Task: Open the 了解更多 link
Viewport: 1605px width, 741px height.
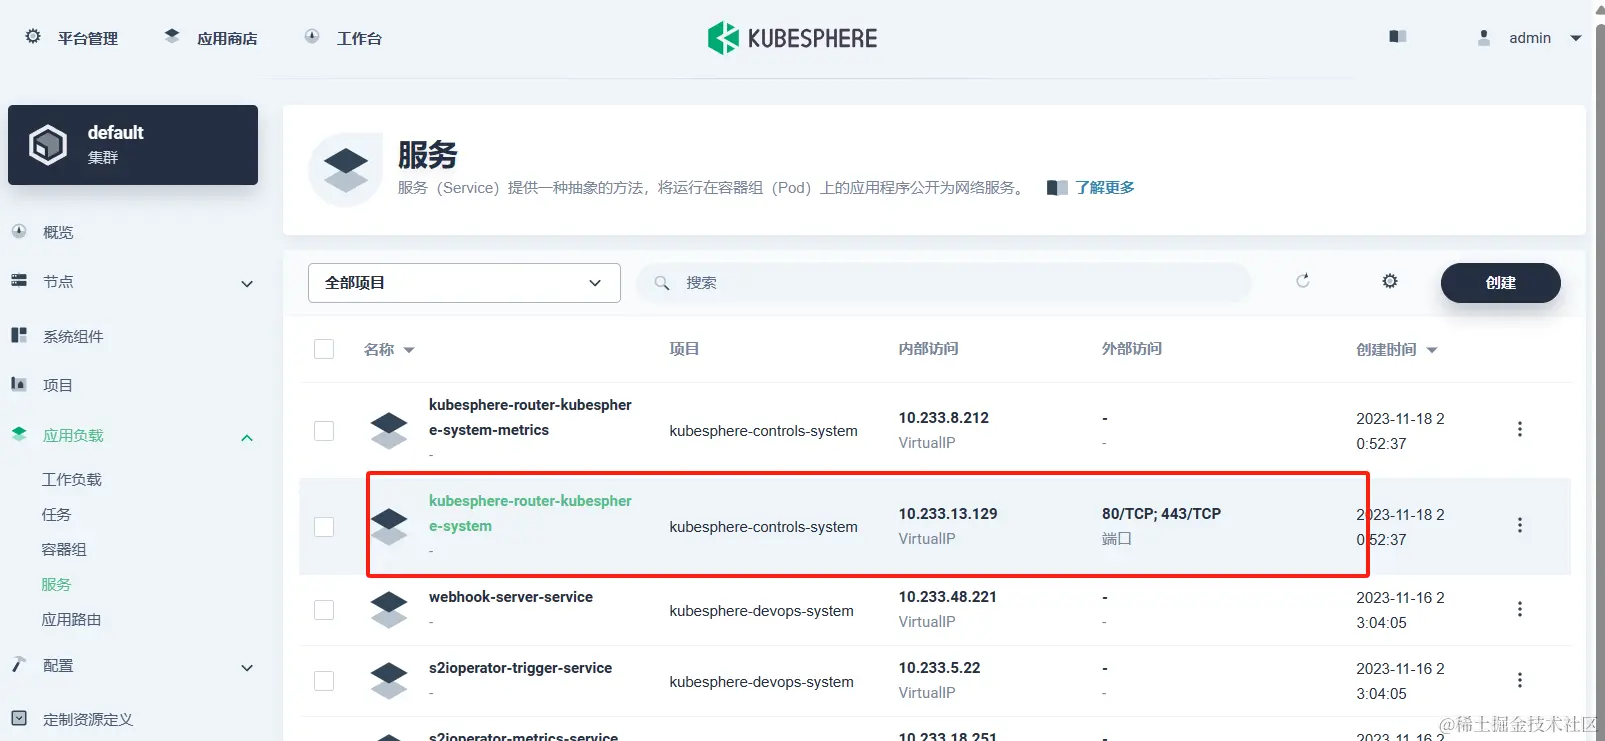Action: tap(1105, 187)
